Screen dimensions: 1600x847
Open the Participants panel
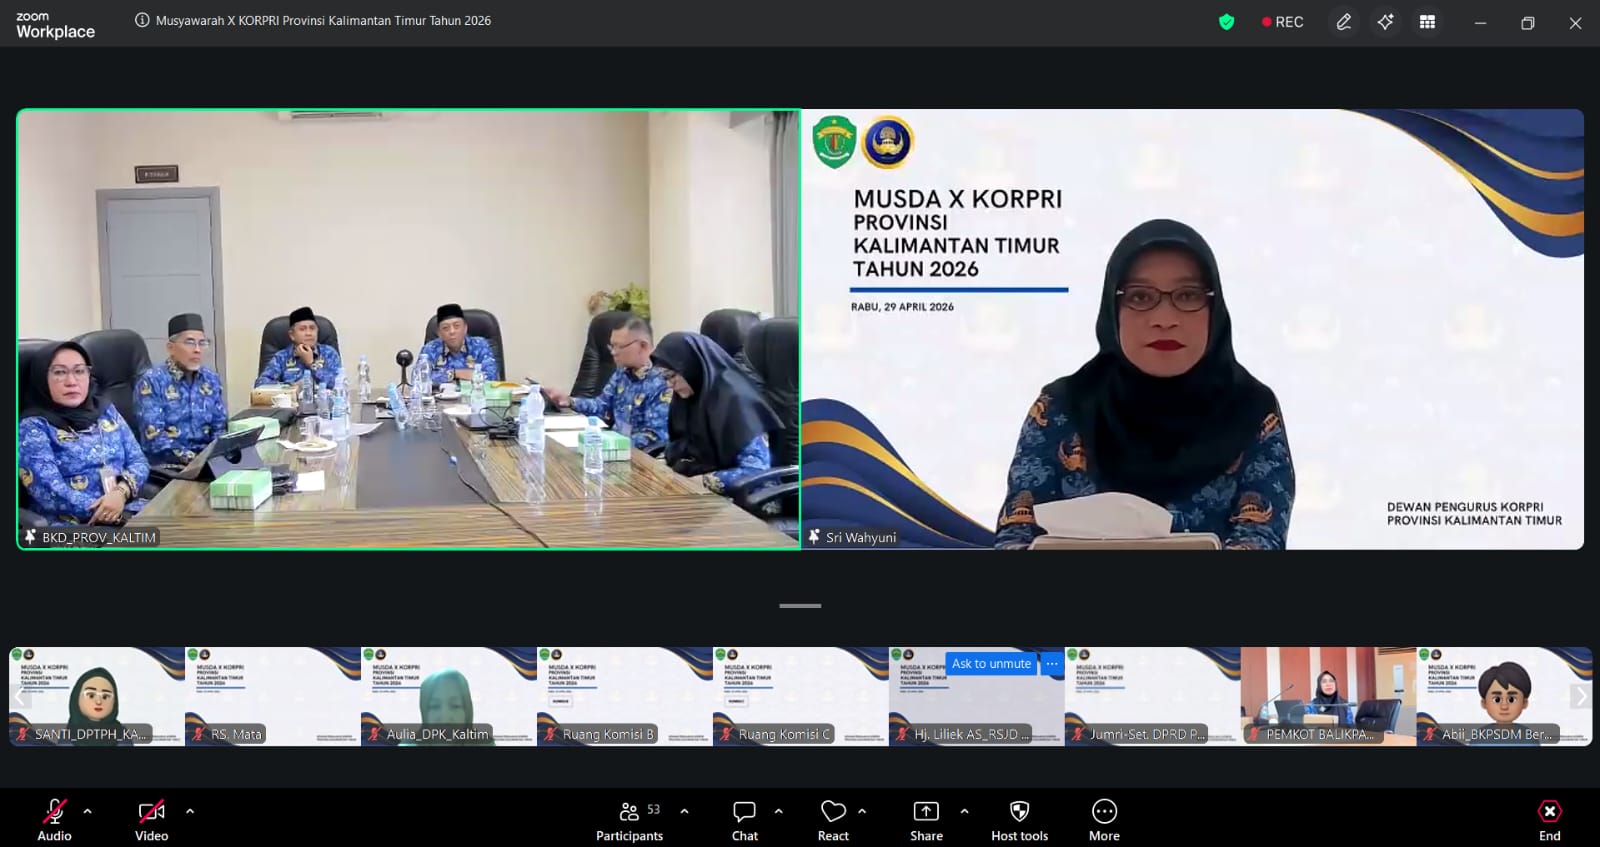tap(629, 820)
